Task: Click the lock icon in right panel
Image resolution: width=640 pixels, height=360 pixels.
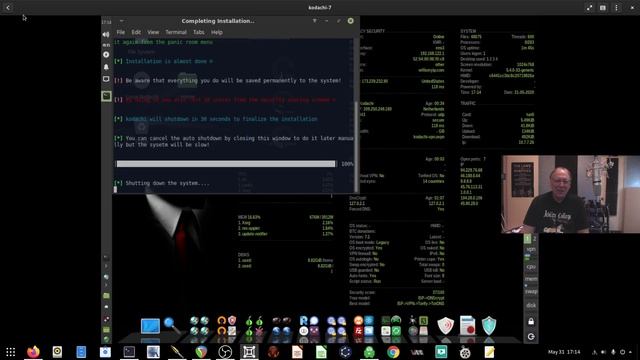Action: coord(531,321)
